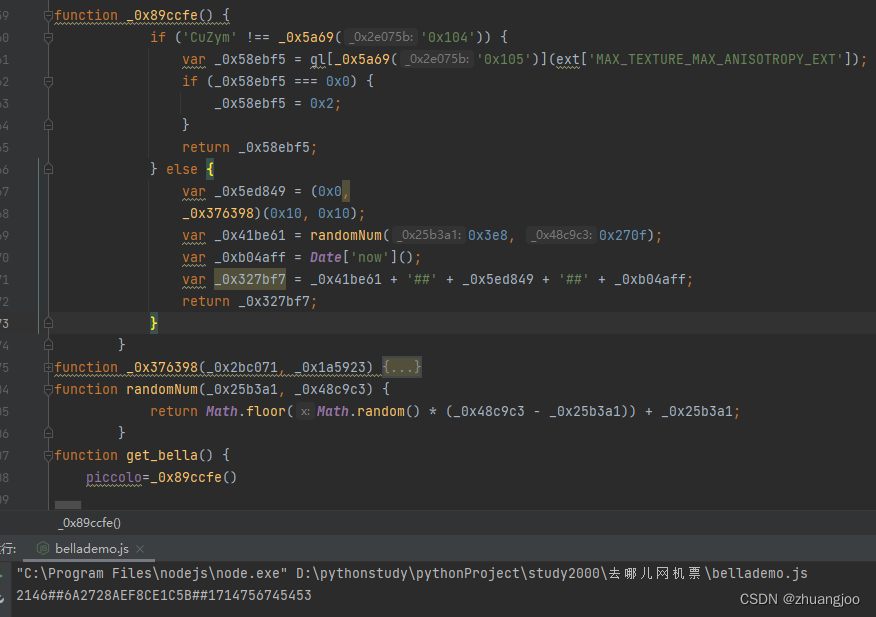This screenshot has height=617, width=876.
Task: Click return _0x58ebf5 statement
Action: tap(250, 148)
